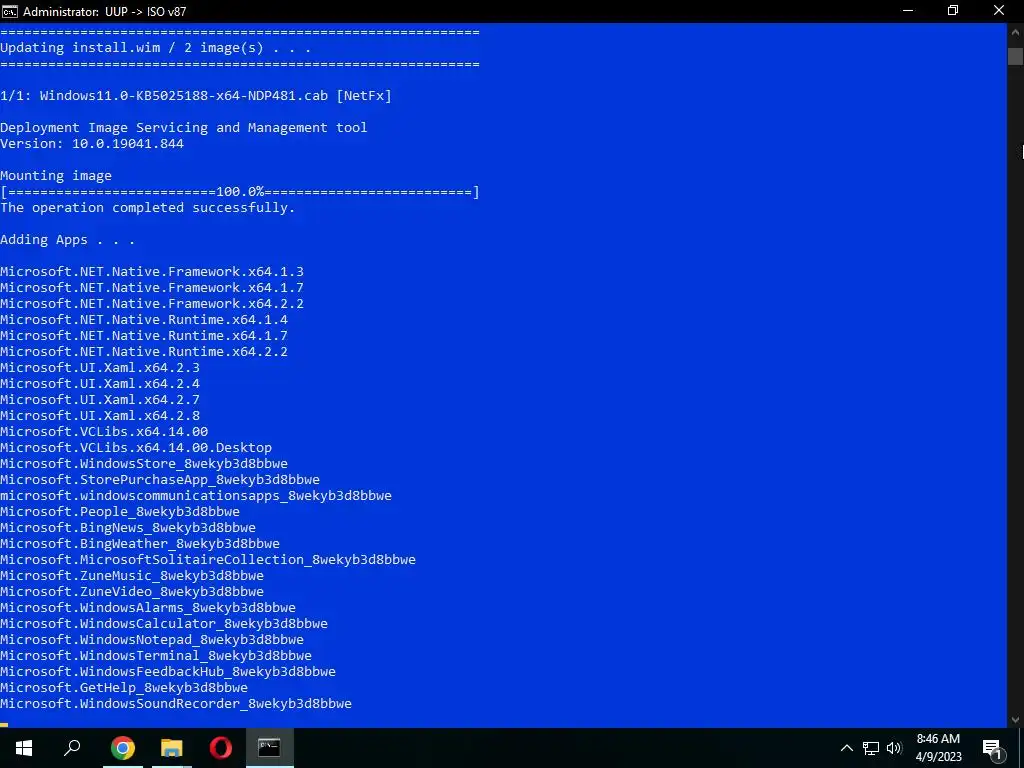Click Microsoft.BingNews_8wekyb3d8bbwe line
The image size is (1024, 768).
(128, 528)
